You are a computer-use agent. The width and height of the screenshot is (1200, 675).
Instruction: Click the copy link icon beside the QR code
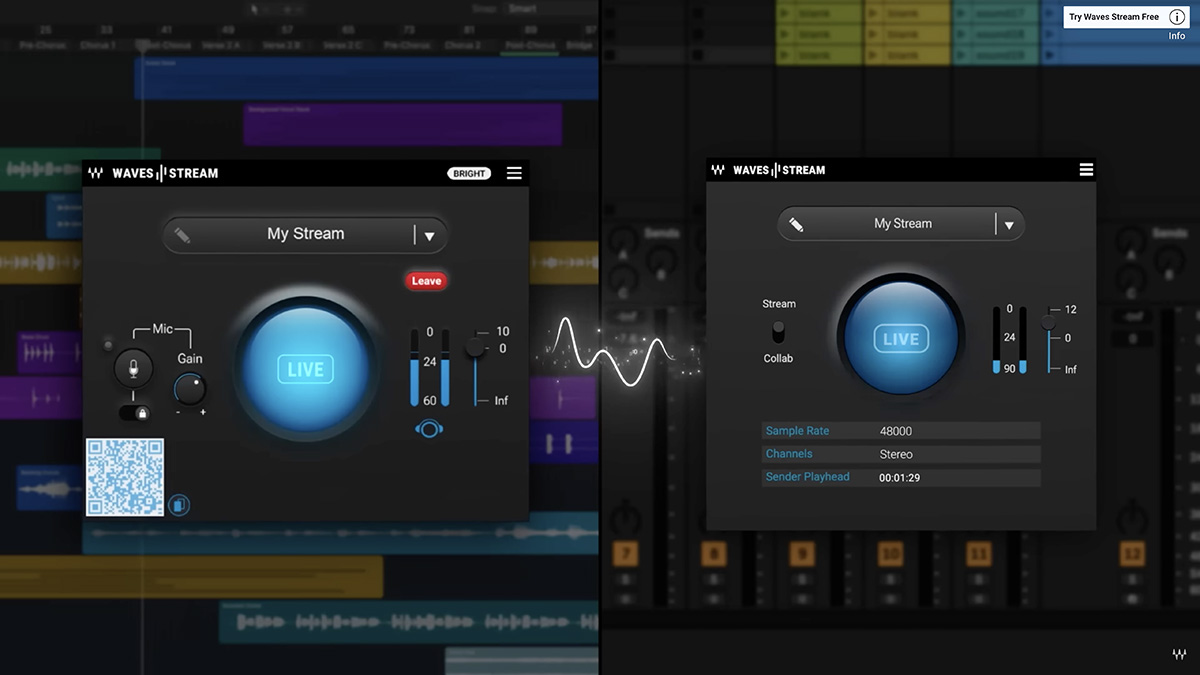click(179, 503)
